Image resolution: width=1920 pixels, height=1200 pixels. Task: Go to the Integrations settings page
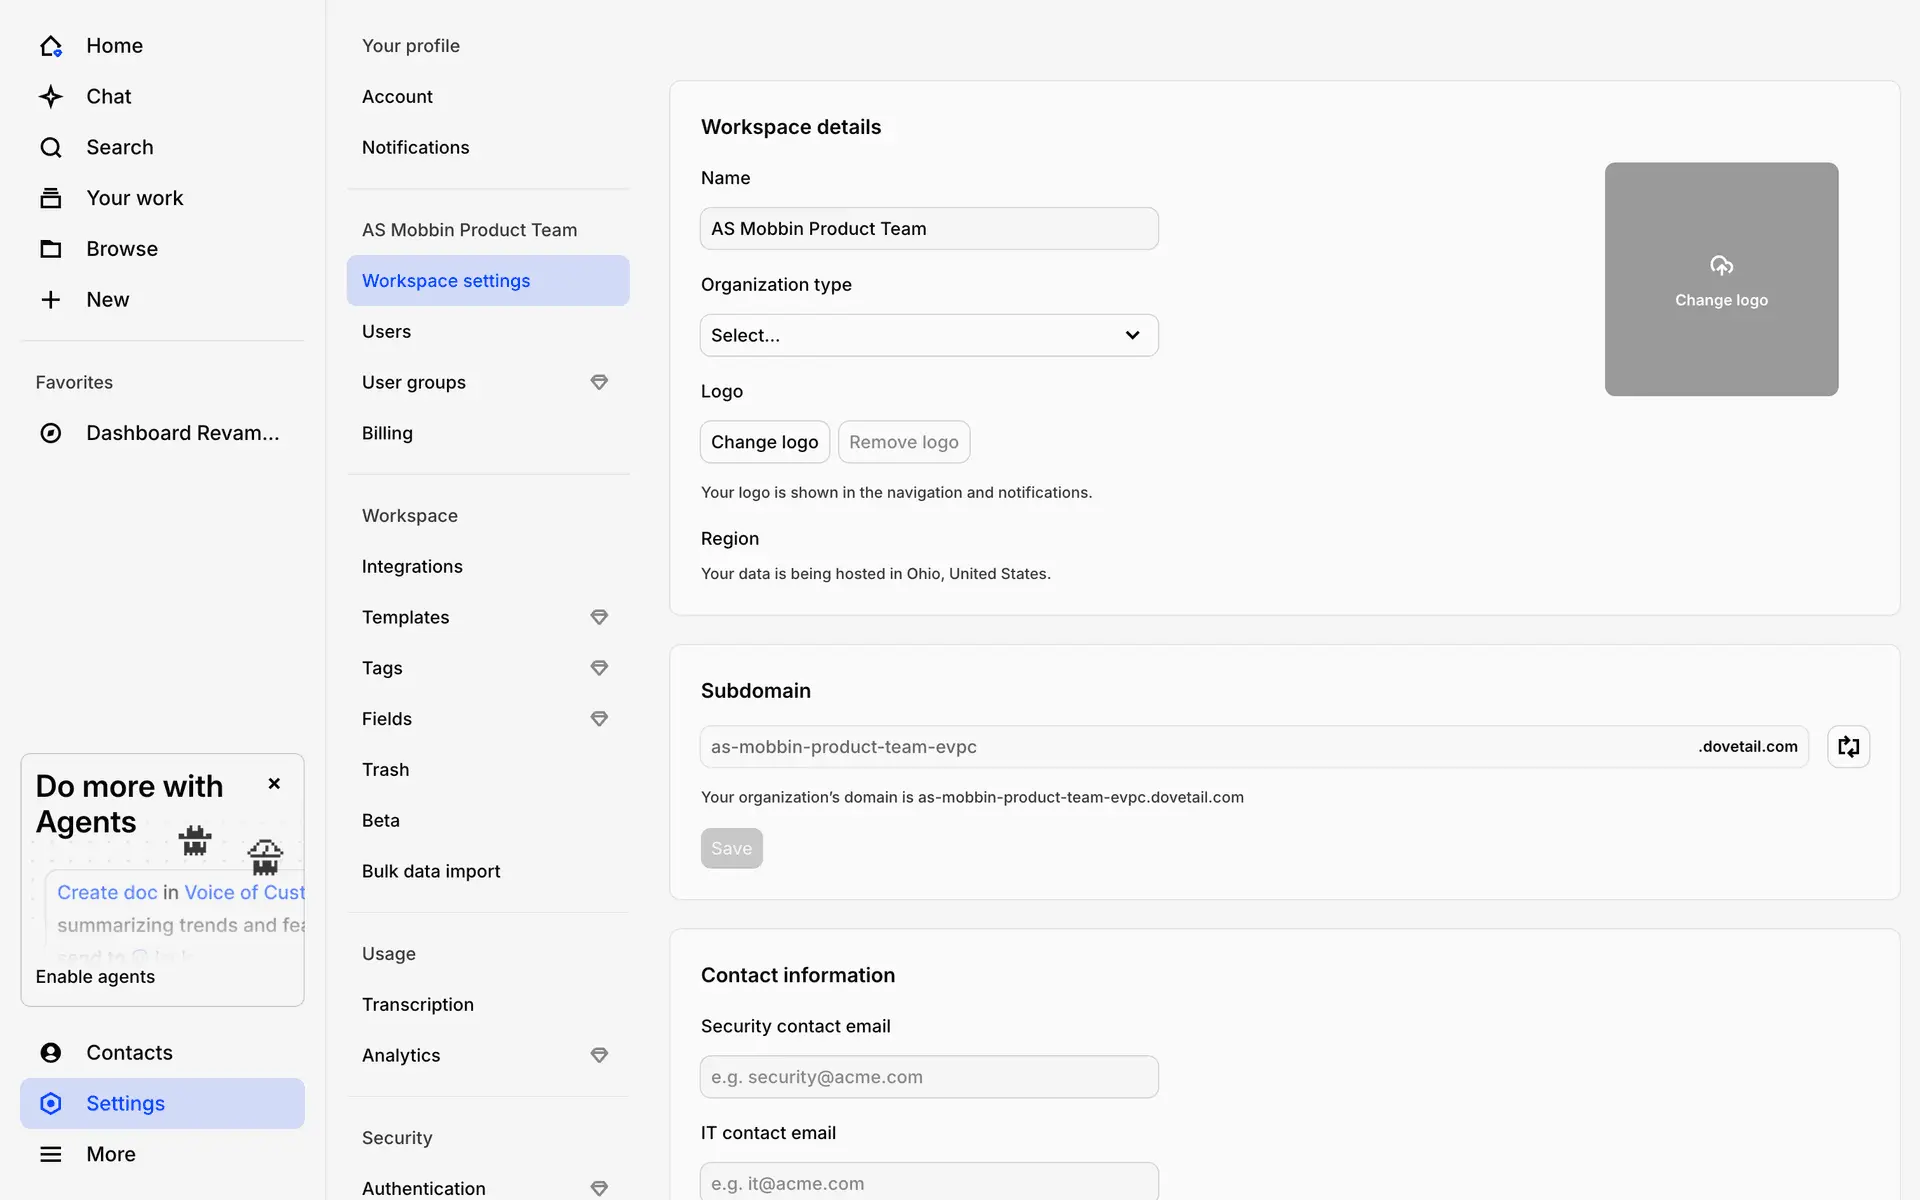coord(412,567)
